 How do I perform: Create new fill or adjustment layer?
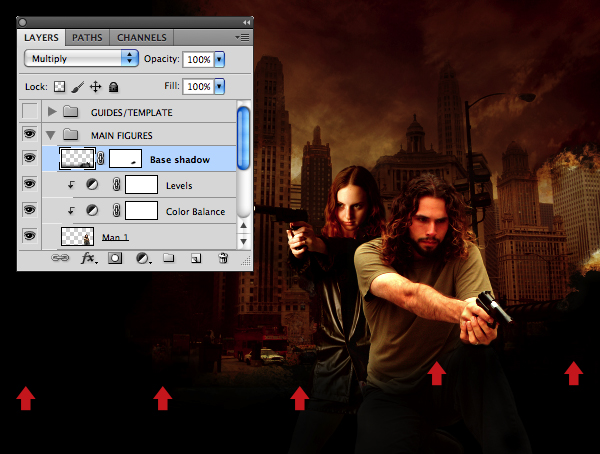coord(143,258)
